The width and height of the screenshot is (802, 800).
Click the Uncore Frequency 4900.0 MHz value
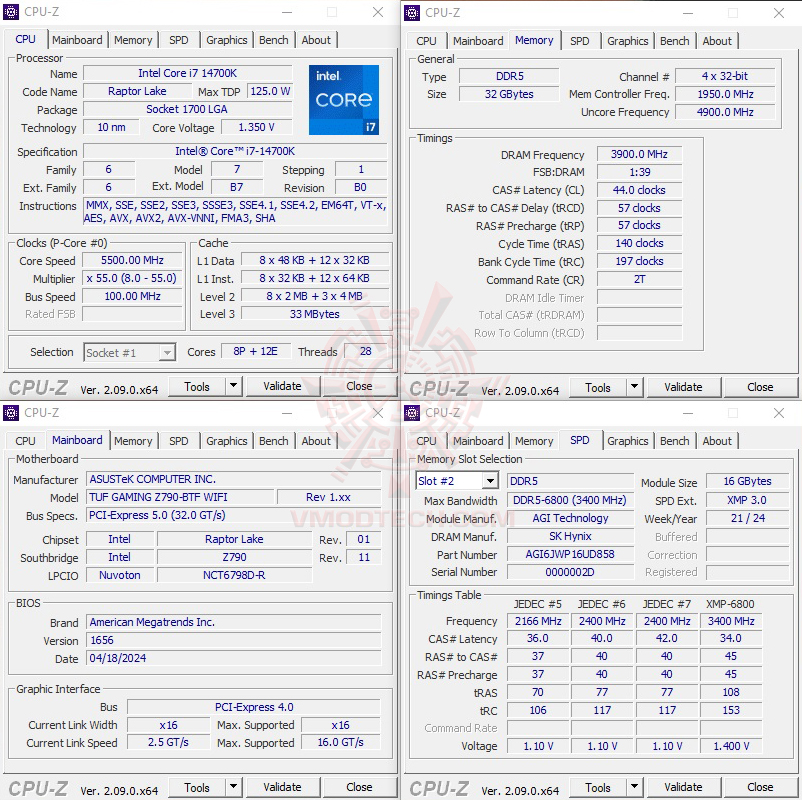point(725,112)
